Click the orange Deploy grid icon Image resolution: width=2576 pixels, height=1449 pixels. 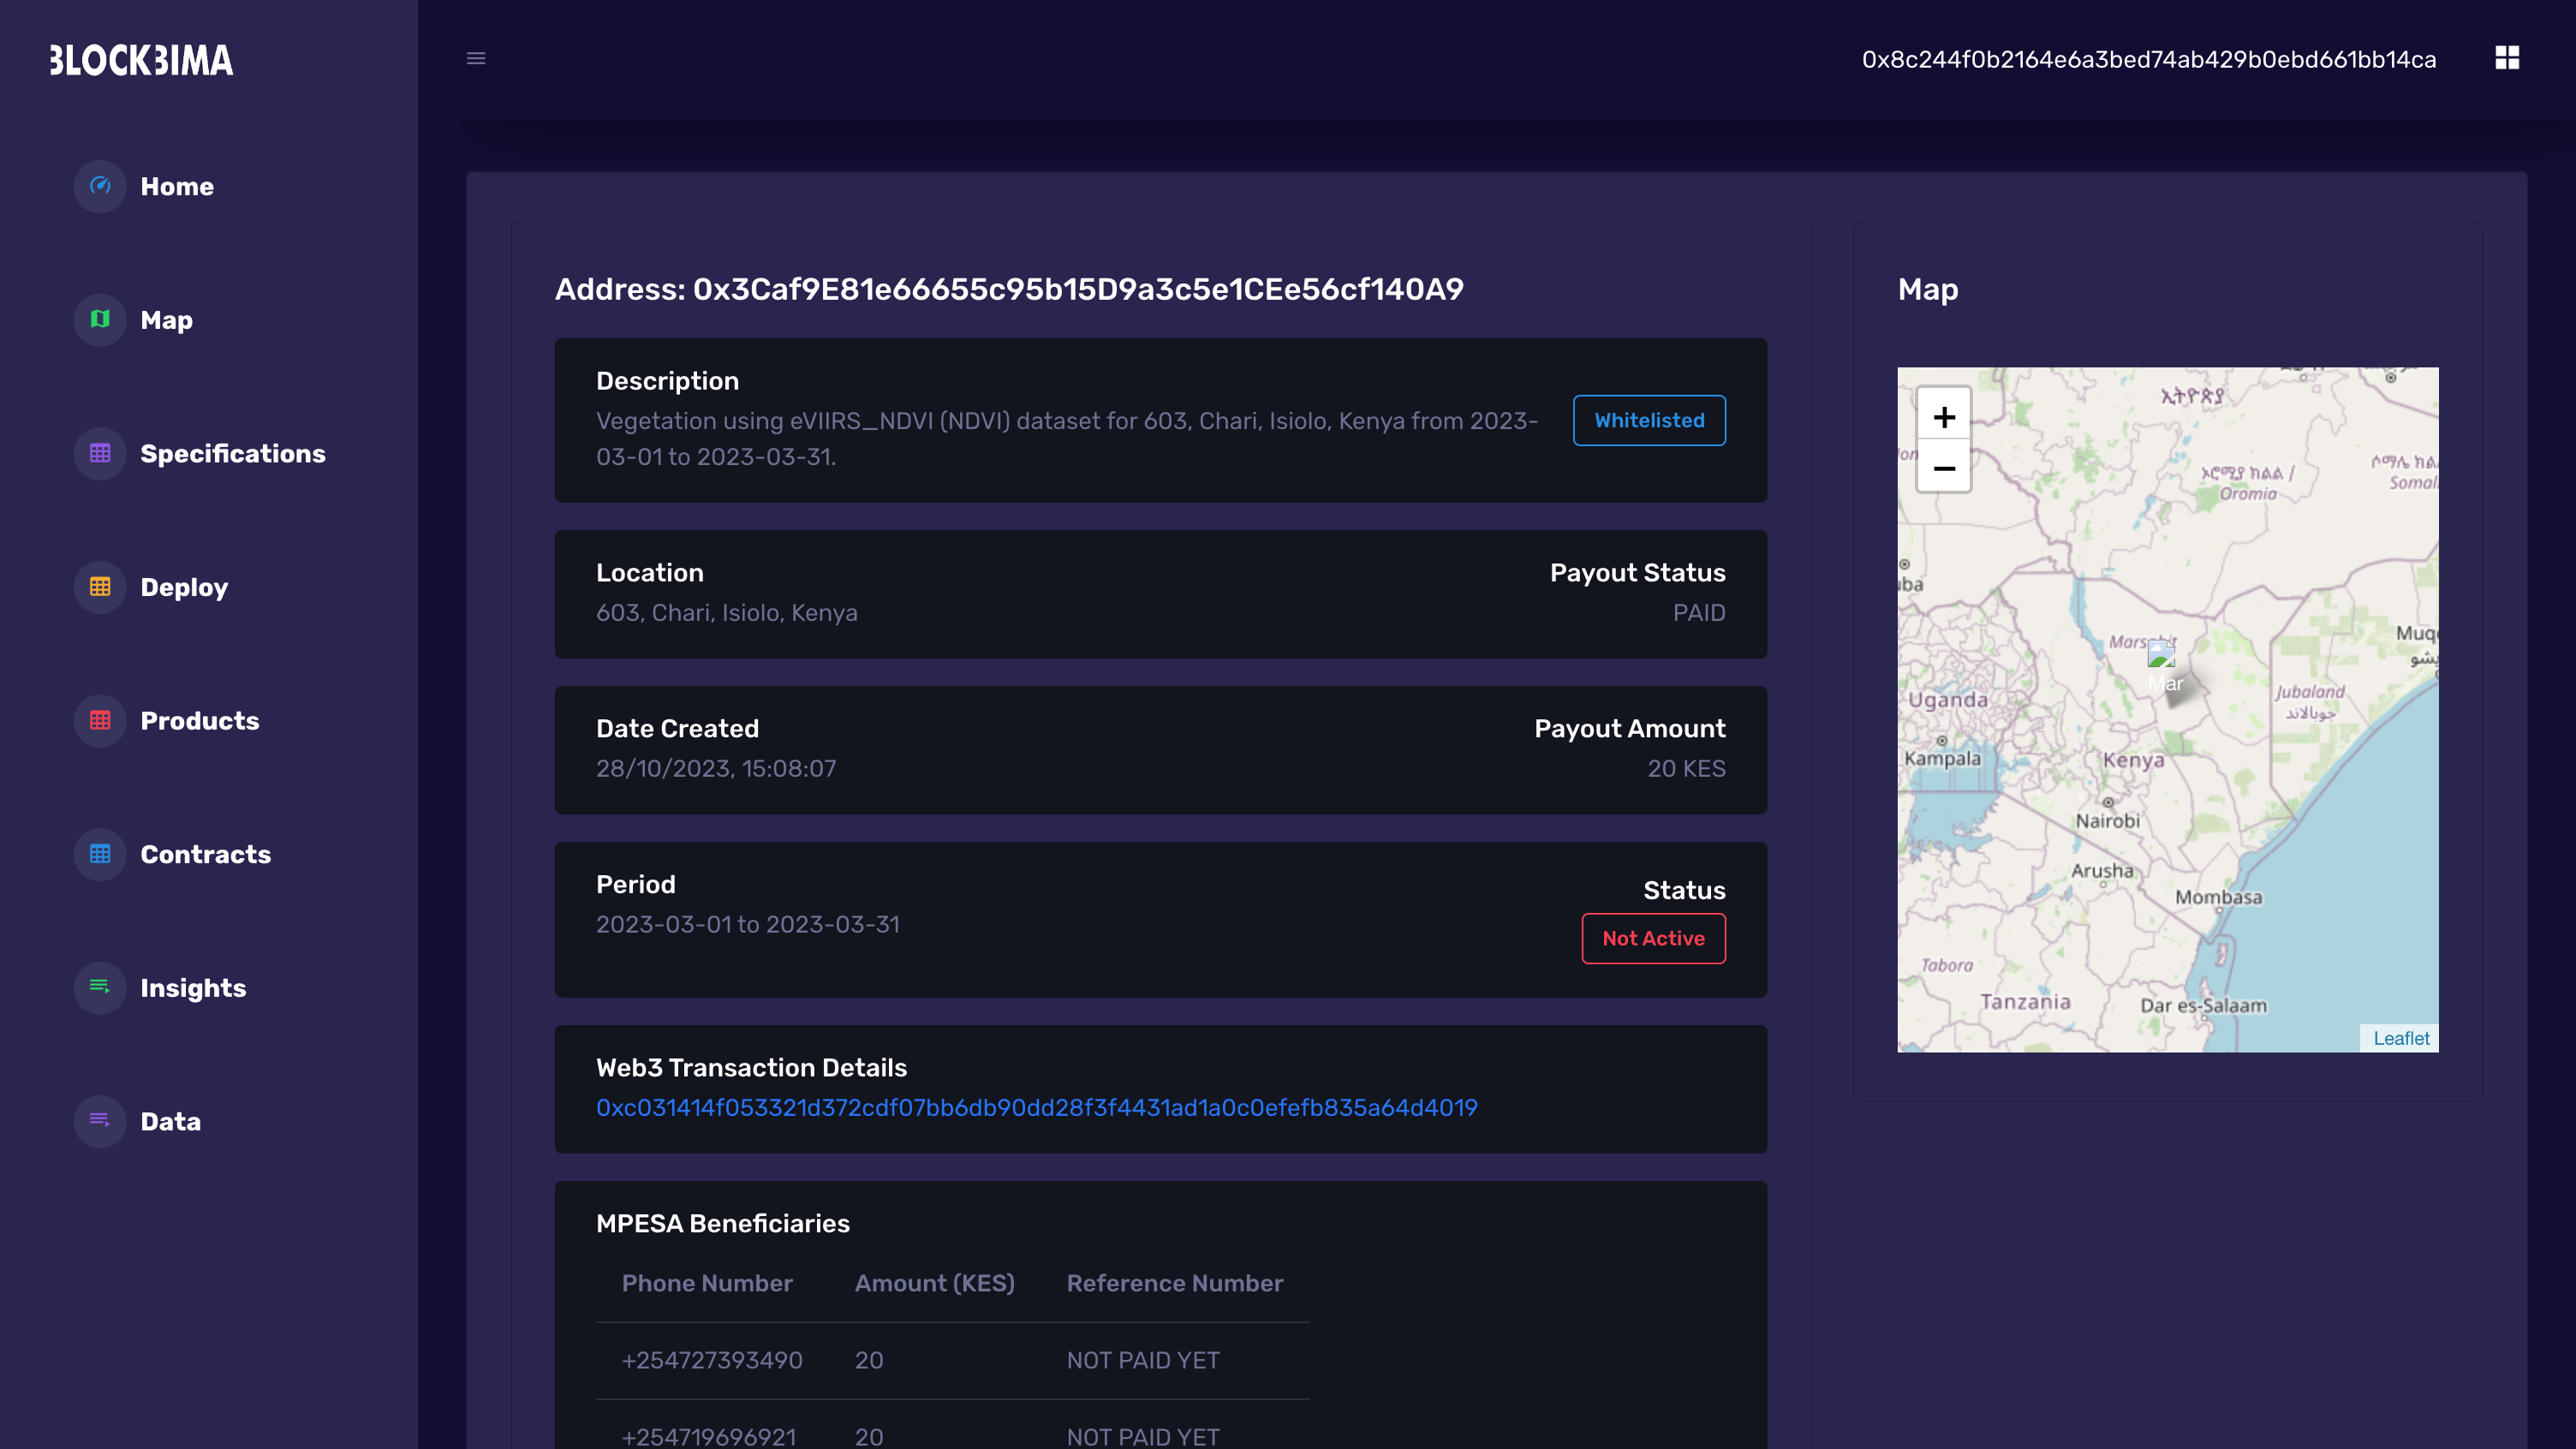coord(100,587)
